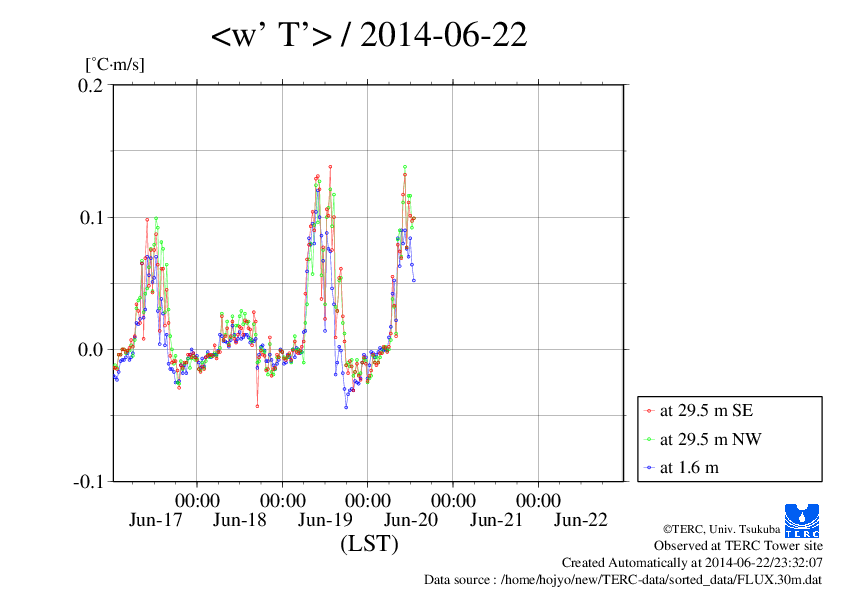Click the 'Jun-21' date label
The height and width of the screenshot is (595, 842).
click(496, 520)
